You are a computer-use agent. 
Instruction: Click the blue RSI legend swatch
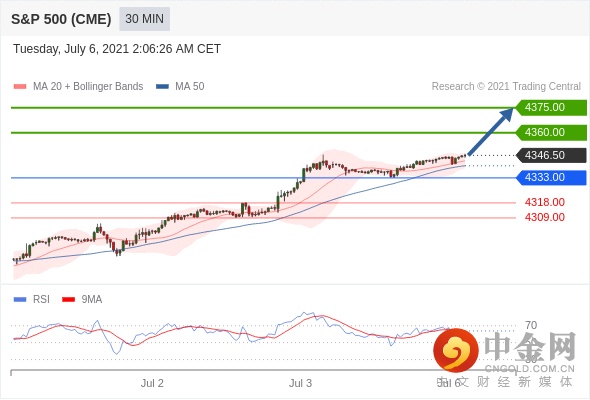[20, 300]
